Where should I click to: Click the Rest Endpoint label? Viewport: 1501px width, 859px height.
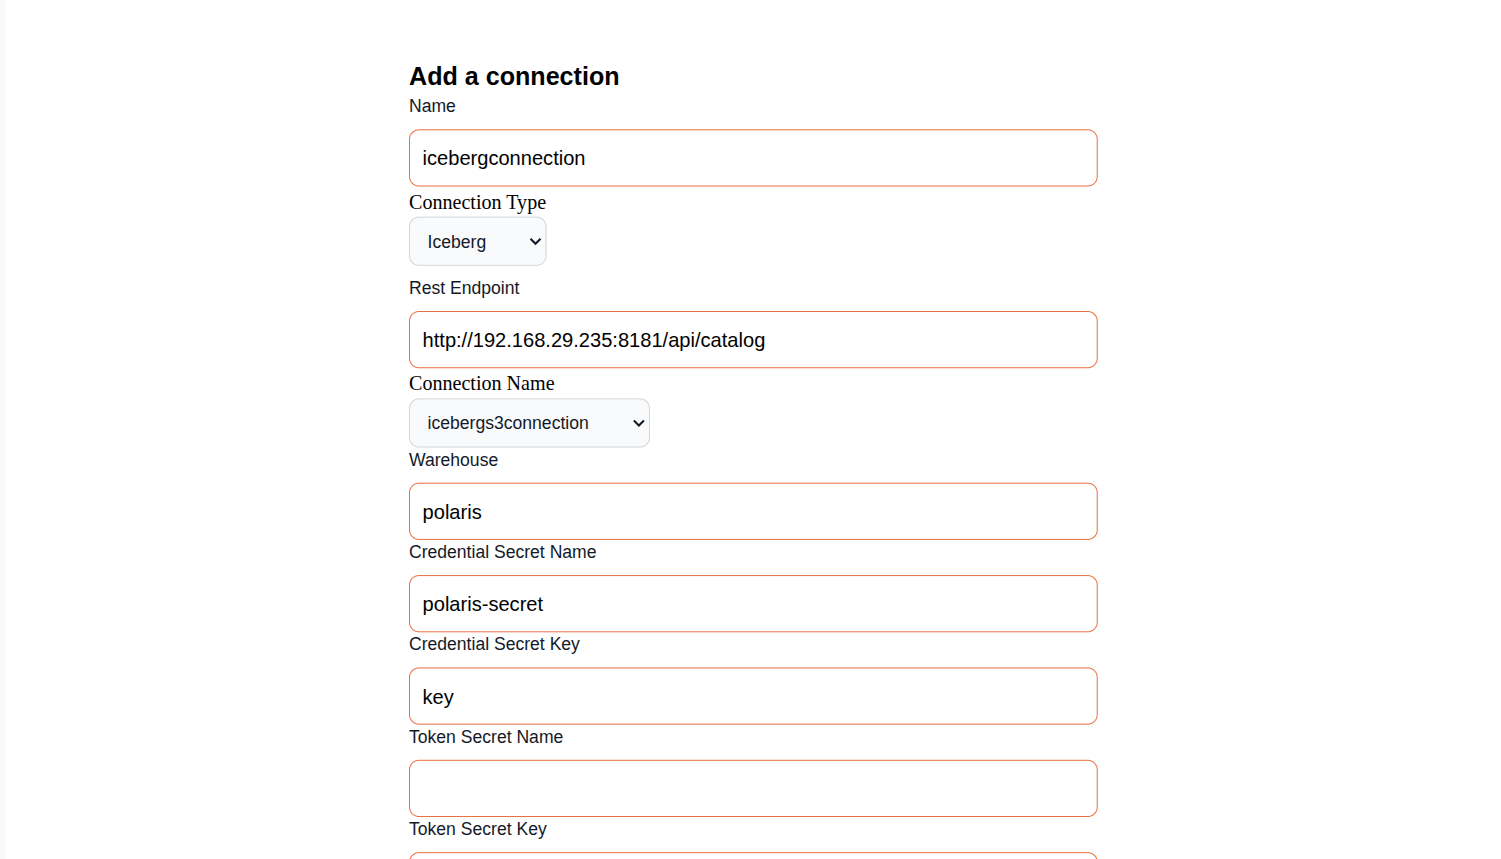pyautogui.click(x=464, y=288)
